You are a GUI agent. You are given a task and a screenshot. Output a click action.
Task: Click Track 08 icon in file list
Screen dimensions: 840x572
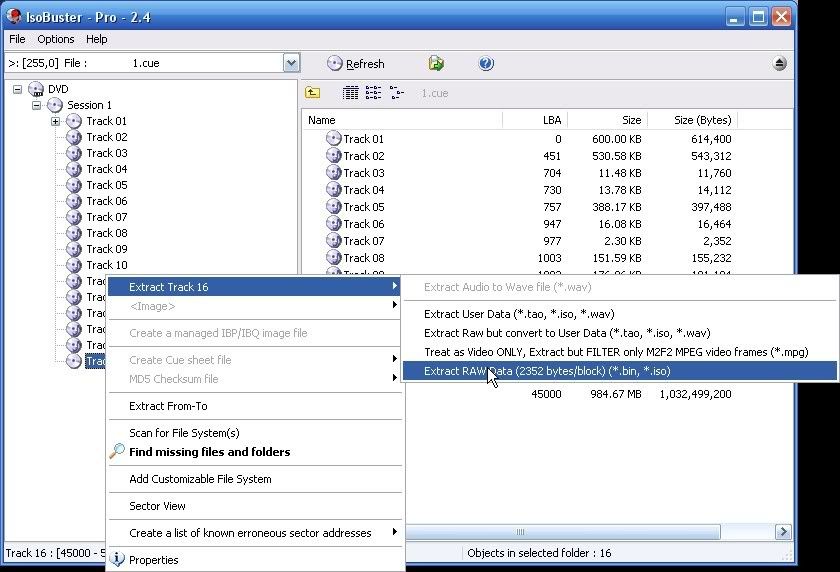(333, 258)
